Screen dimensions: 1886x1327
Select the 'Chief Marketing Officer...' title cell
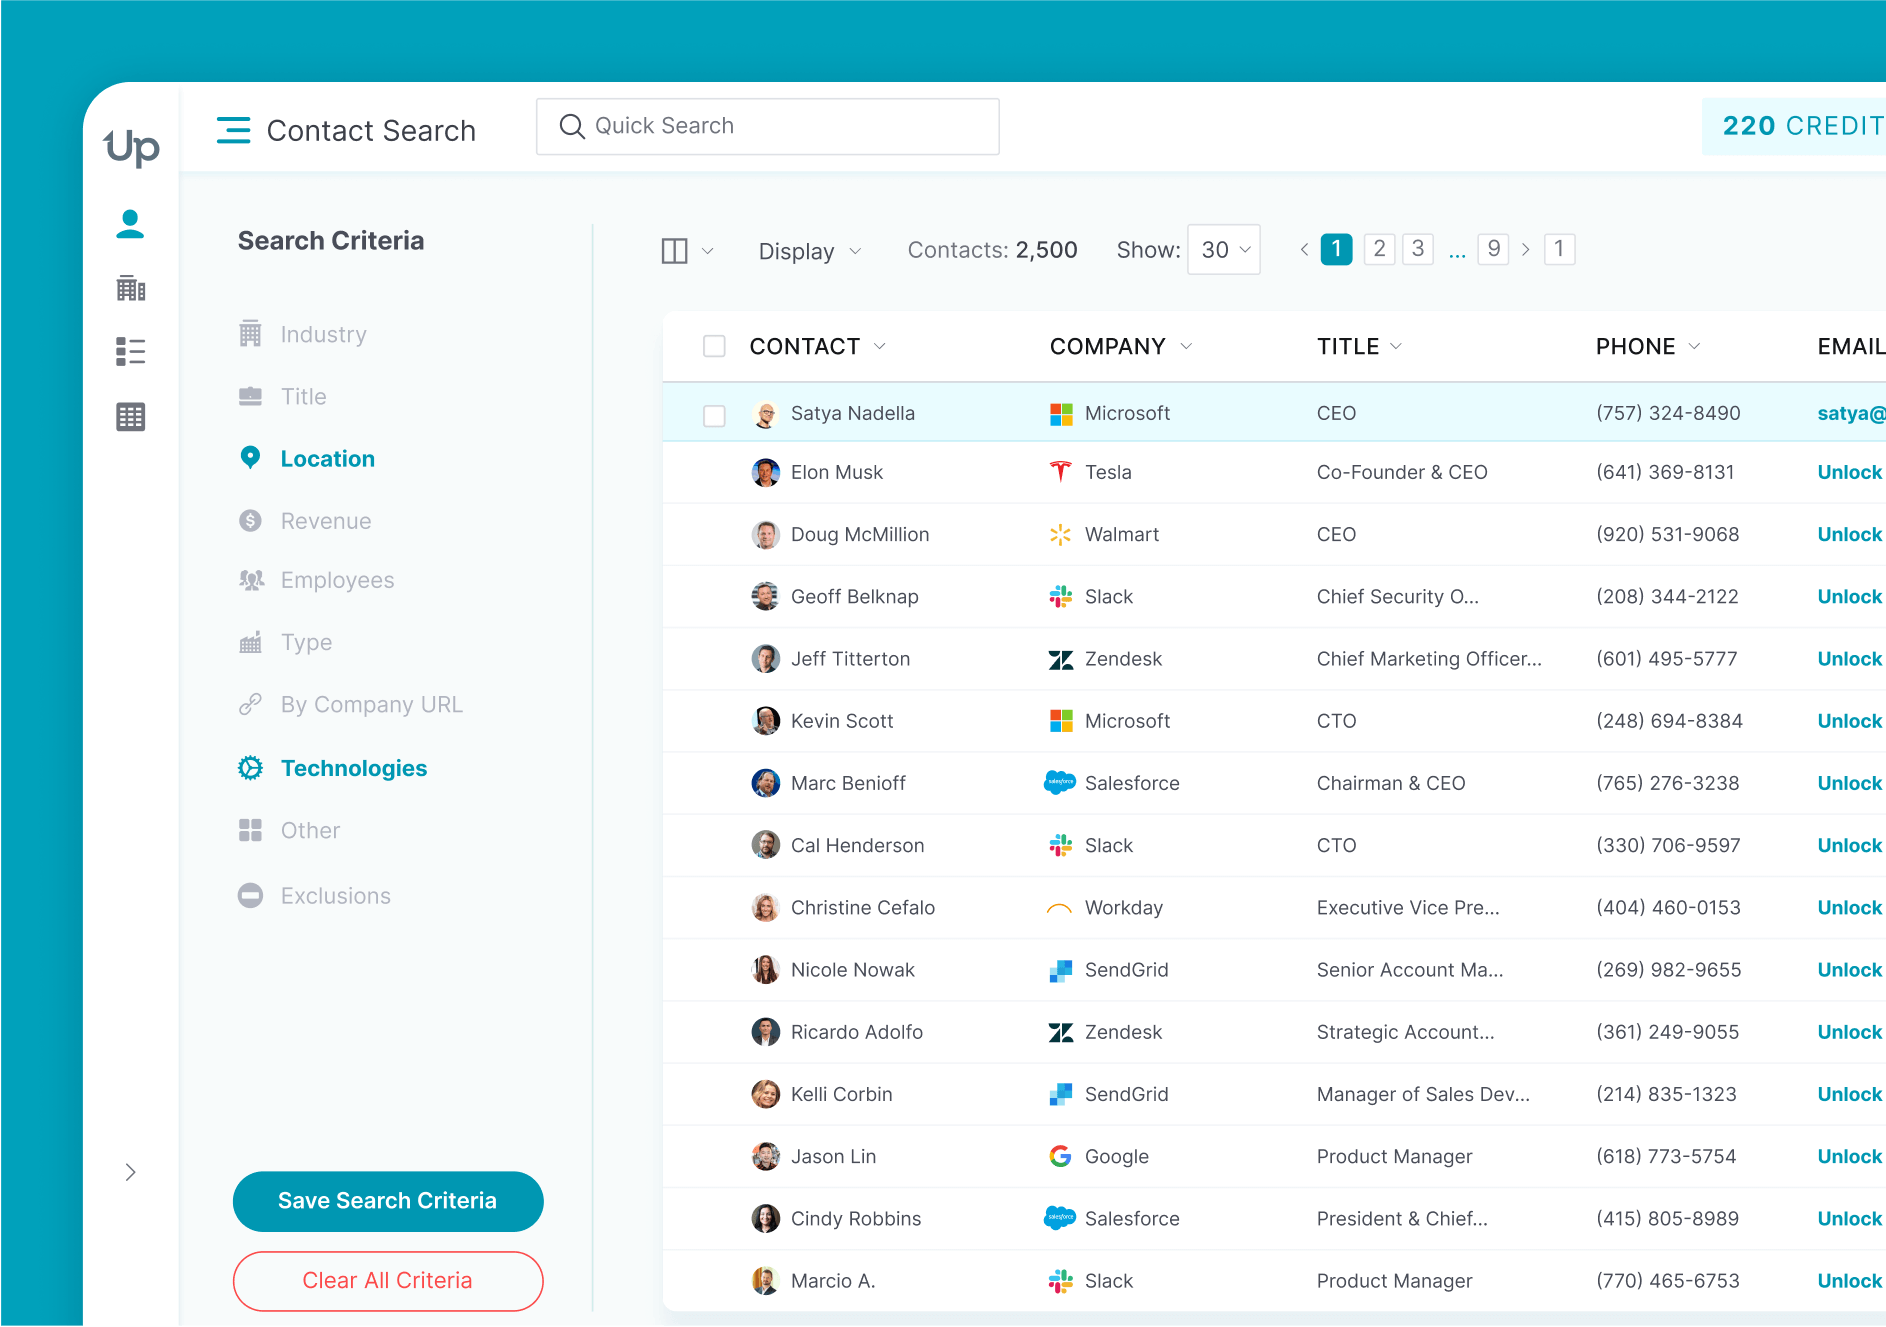(1429, 659)
